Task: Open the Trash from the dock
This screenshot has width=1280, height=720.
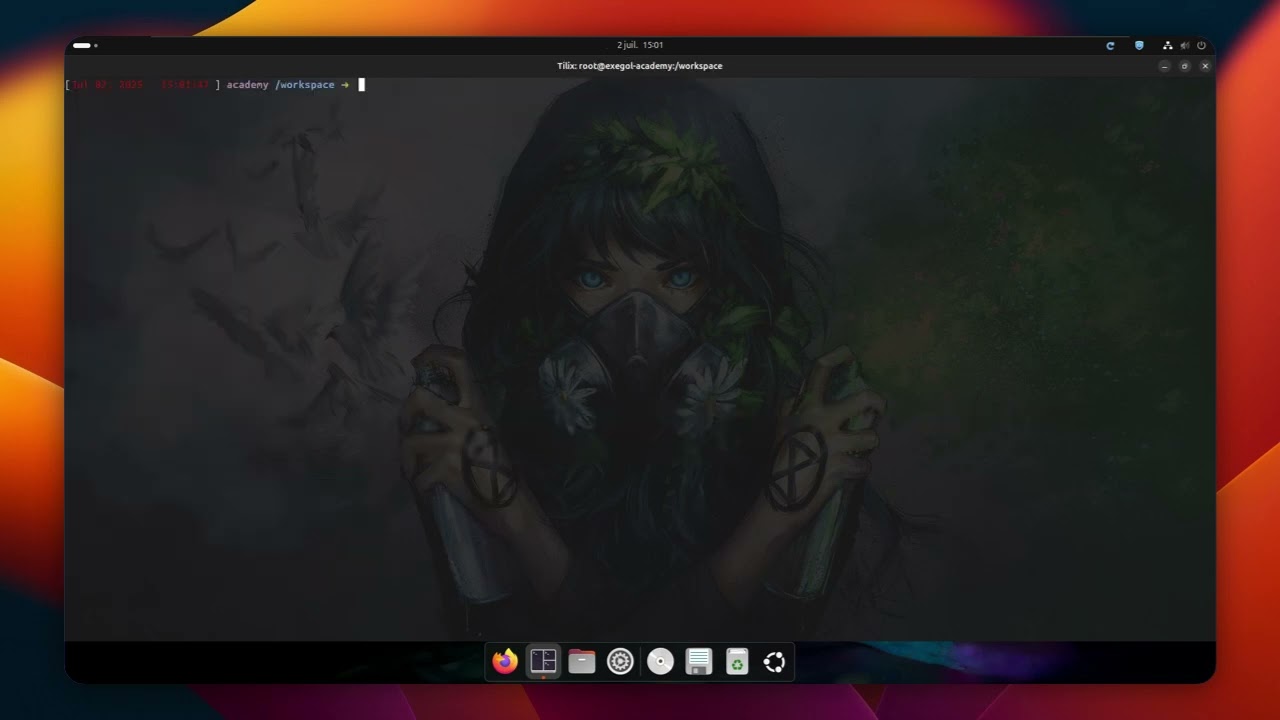Action: 737,661
